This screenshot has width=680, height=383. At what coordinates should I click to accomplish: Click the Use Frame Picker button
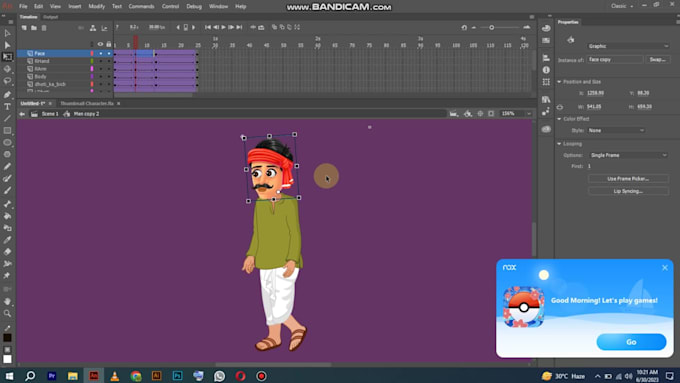(x=628, y=179)
